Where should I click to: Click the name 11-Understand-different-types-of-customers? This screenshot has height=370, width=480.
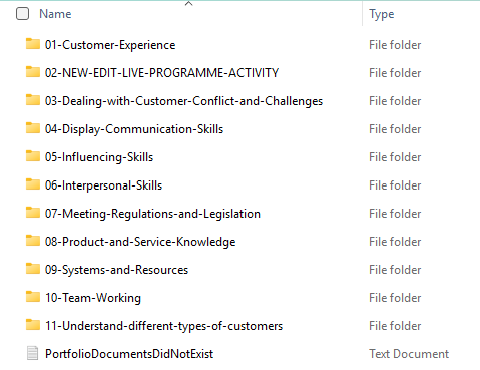(164, 326)
